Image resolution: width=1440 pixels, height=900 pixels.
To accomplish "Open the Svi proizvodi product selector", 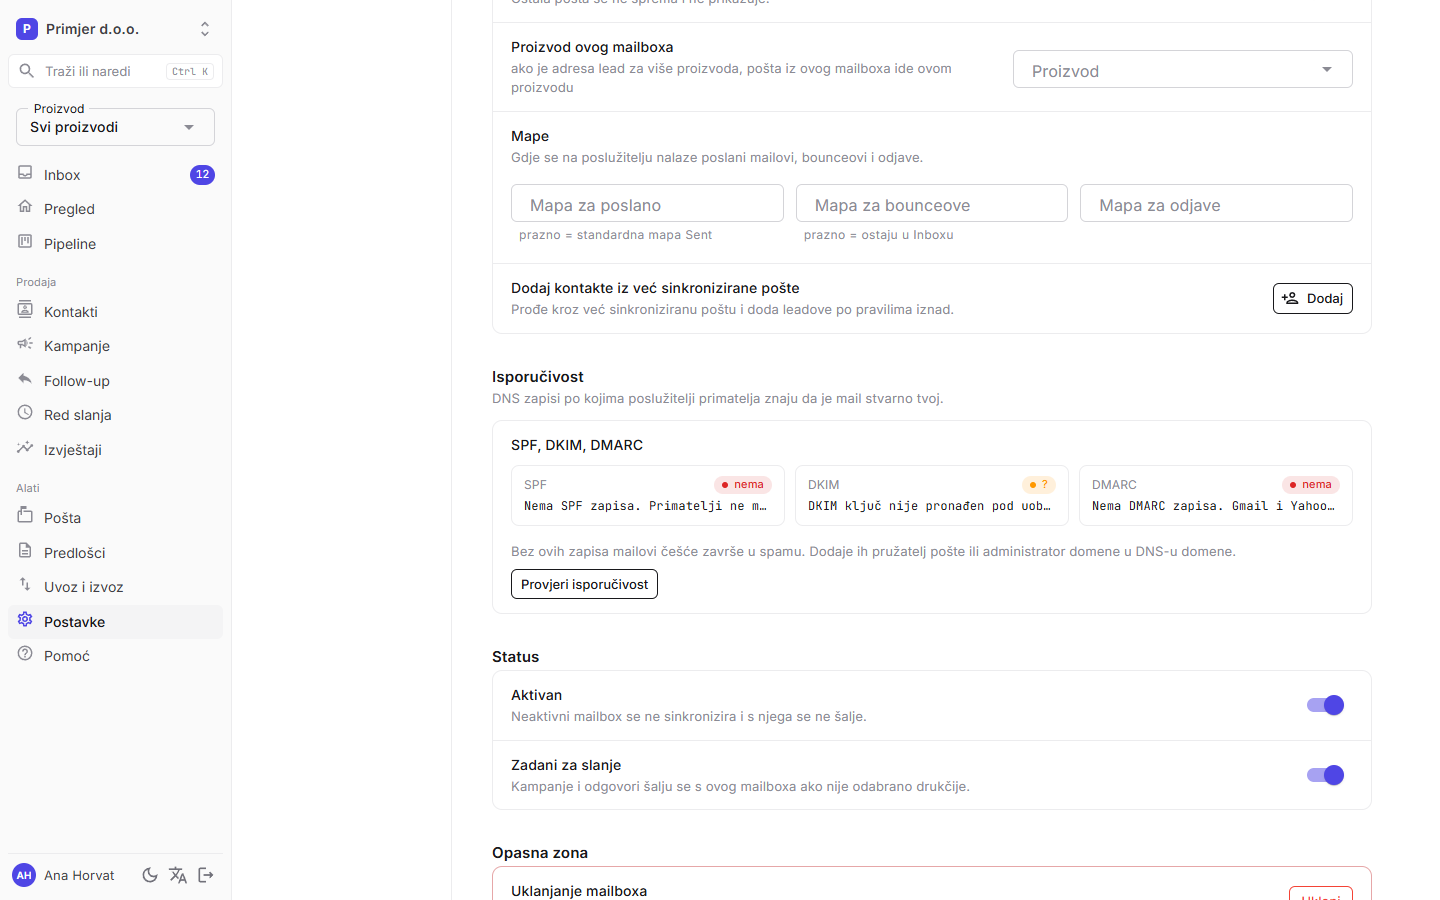I will pyautogui.click(x=115, y=127).
